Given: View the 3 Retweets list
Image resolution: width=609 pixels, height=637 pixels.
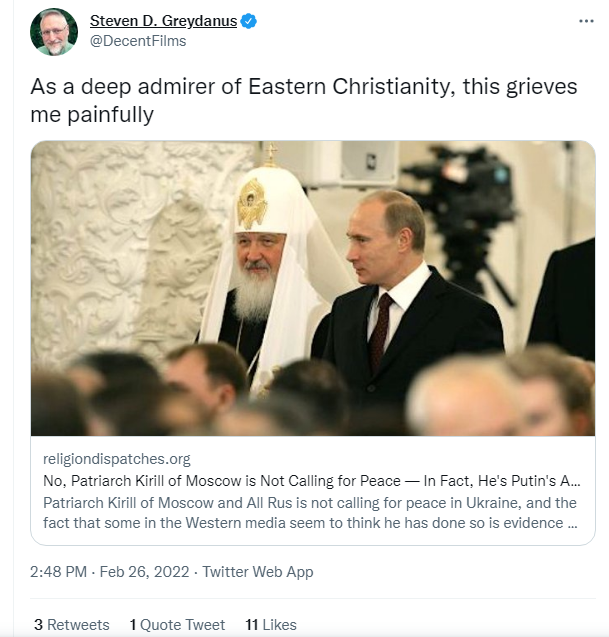Looking at the screenshot, I should [x=72, y=624].
